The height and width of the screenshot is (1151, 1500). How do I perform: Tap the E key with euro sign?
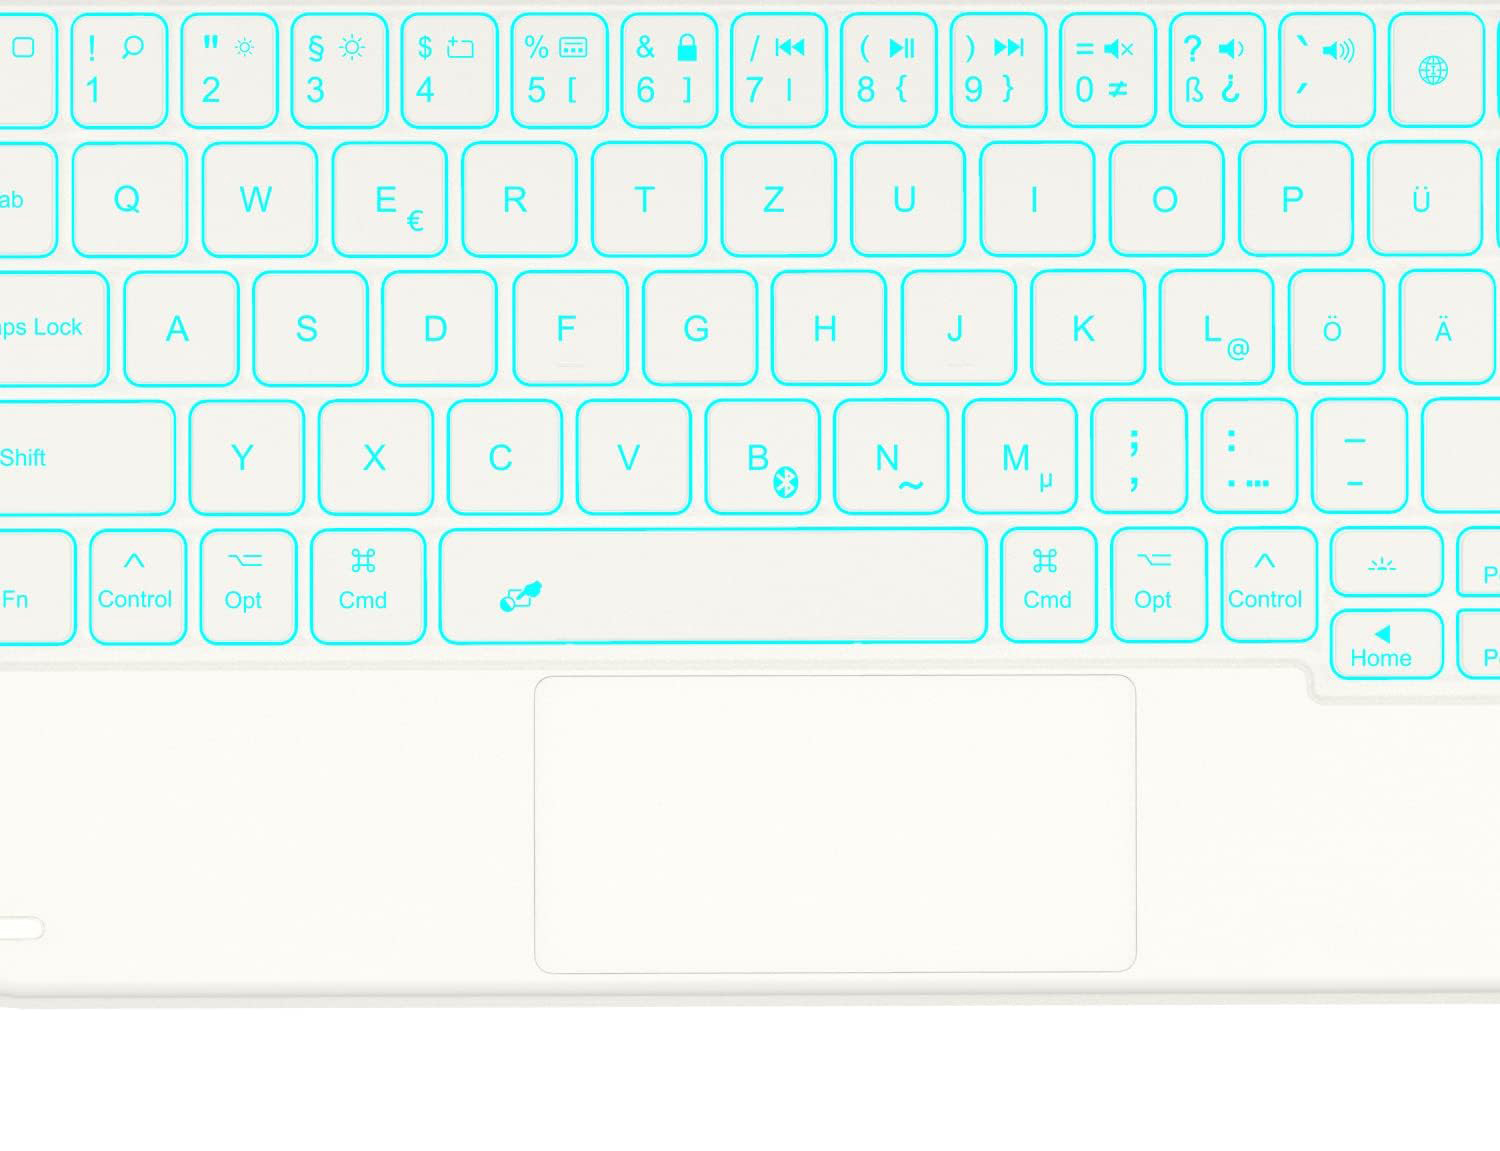point(390,199)
